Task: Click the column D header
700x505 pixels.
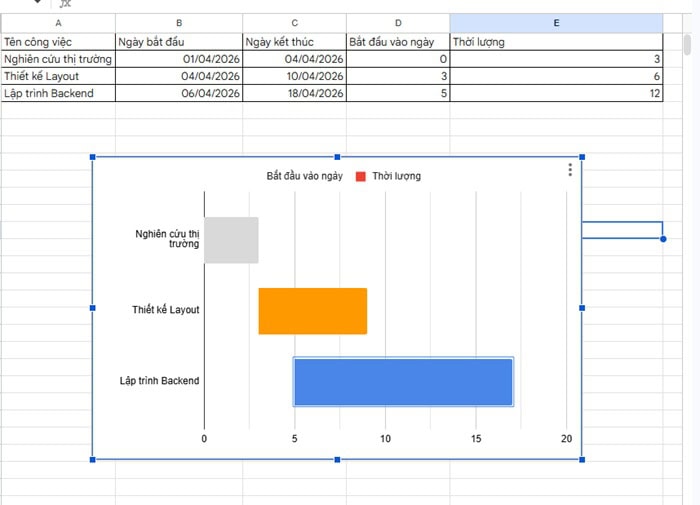Action: (x=397, y=23)
